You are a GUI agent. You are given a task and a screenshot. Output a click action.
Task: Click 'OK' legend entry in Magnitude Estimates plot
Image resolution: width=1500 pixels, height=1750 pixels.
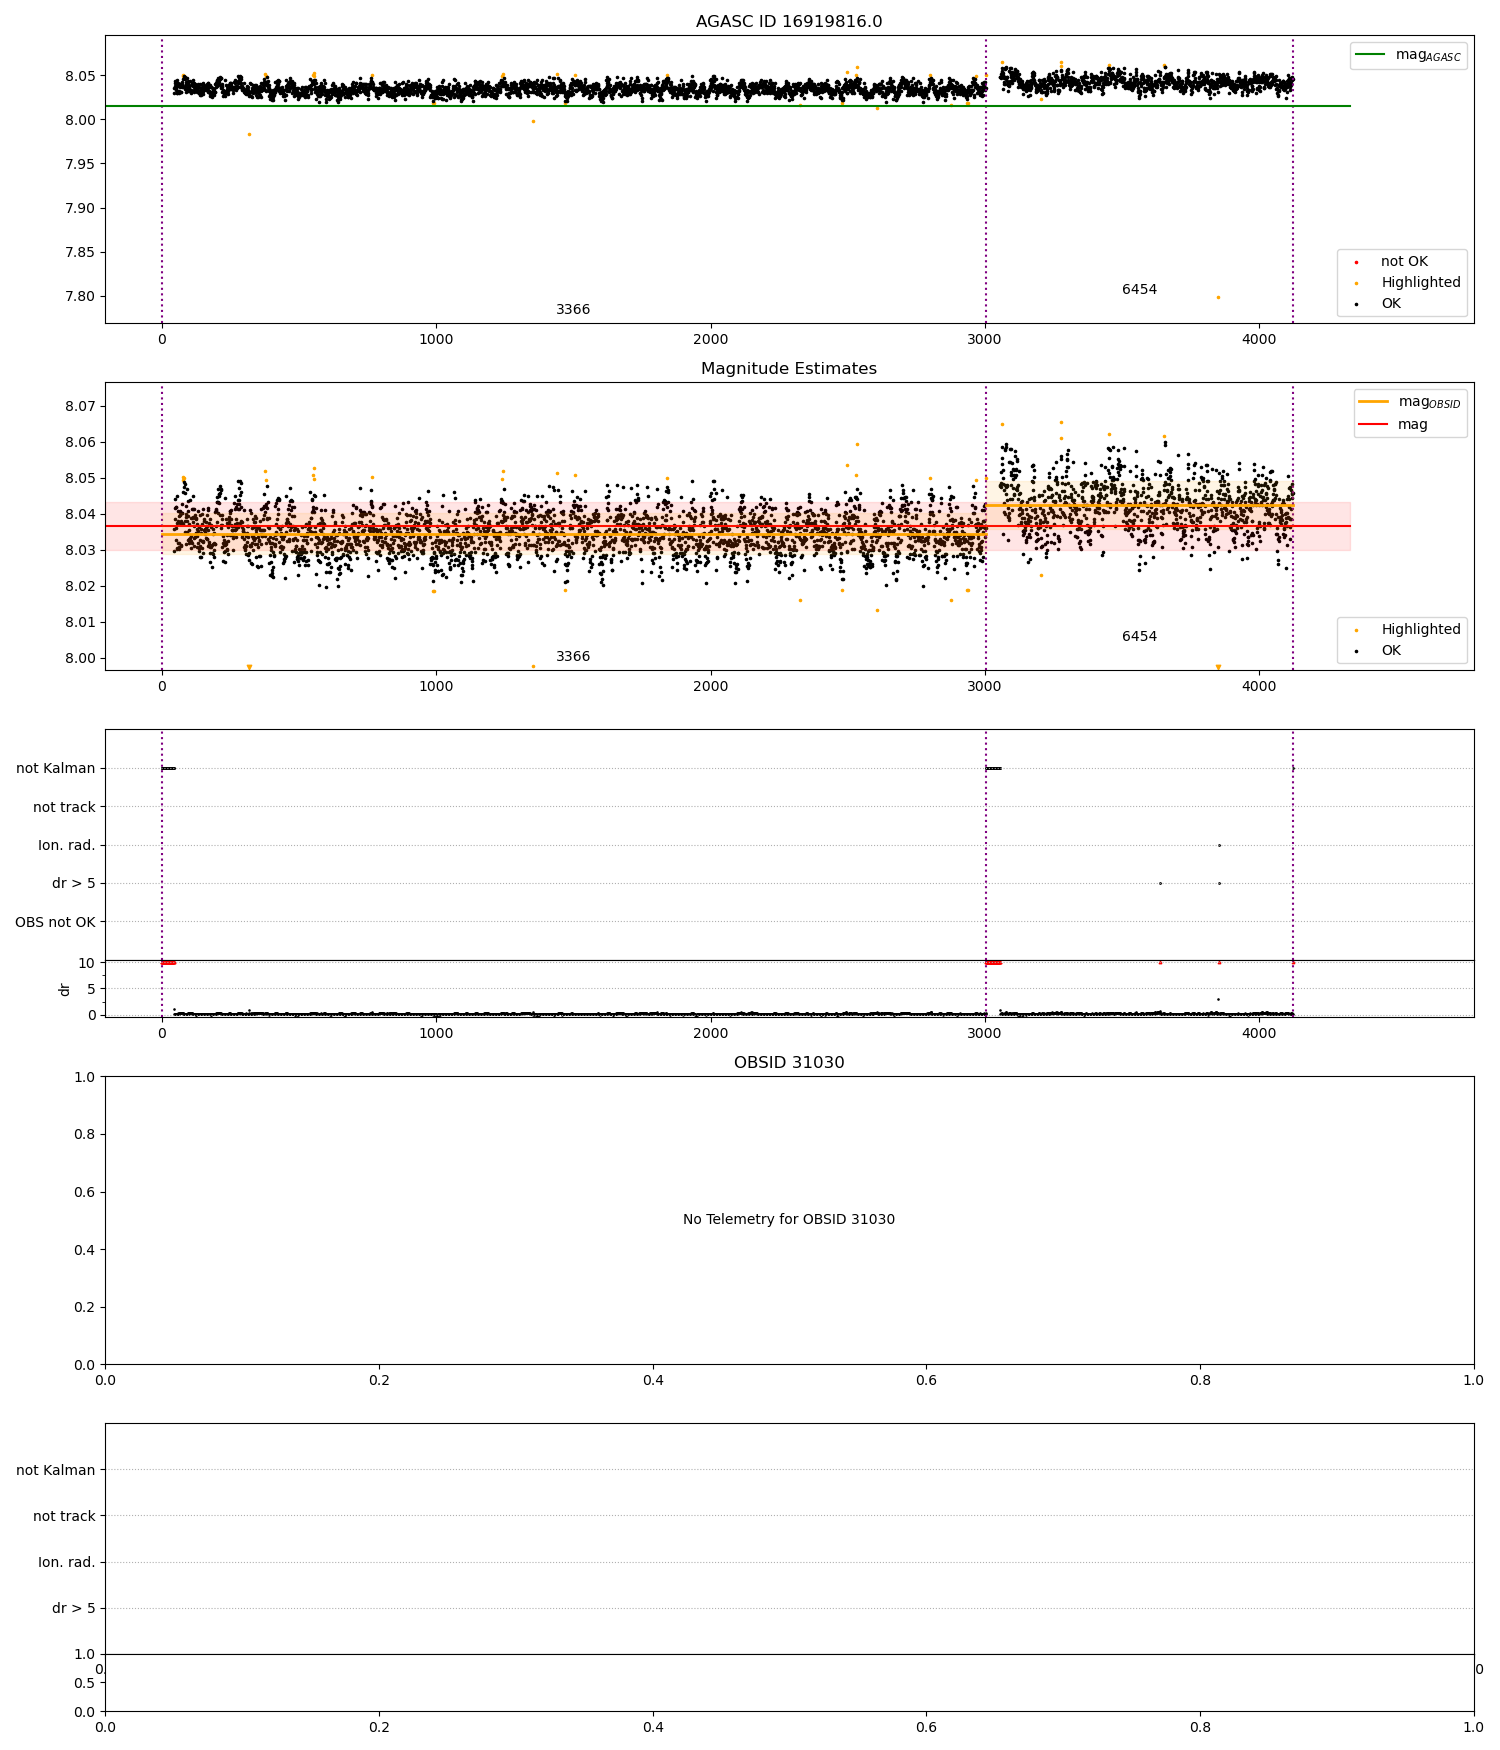click(x=1378, y=651)
